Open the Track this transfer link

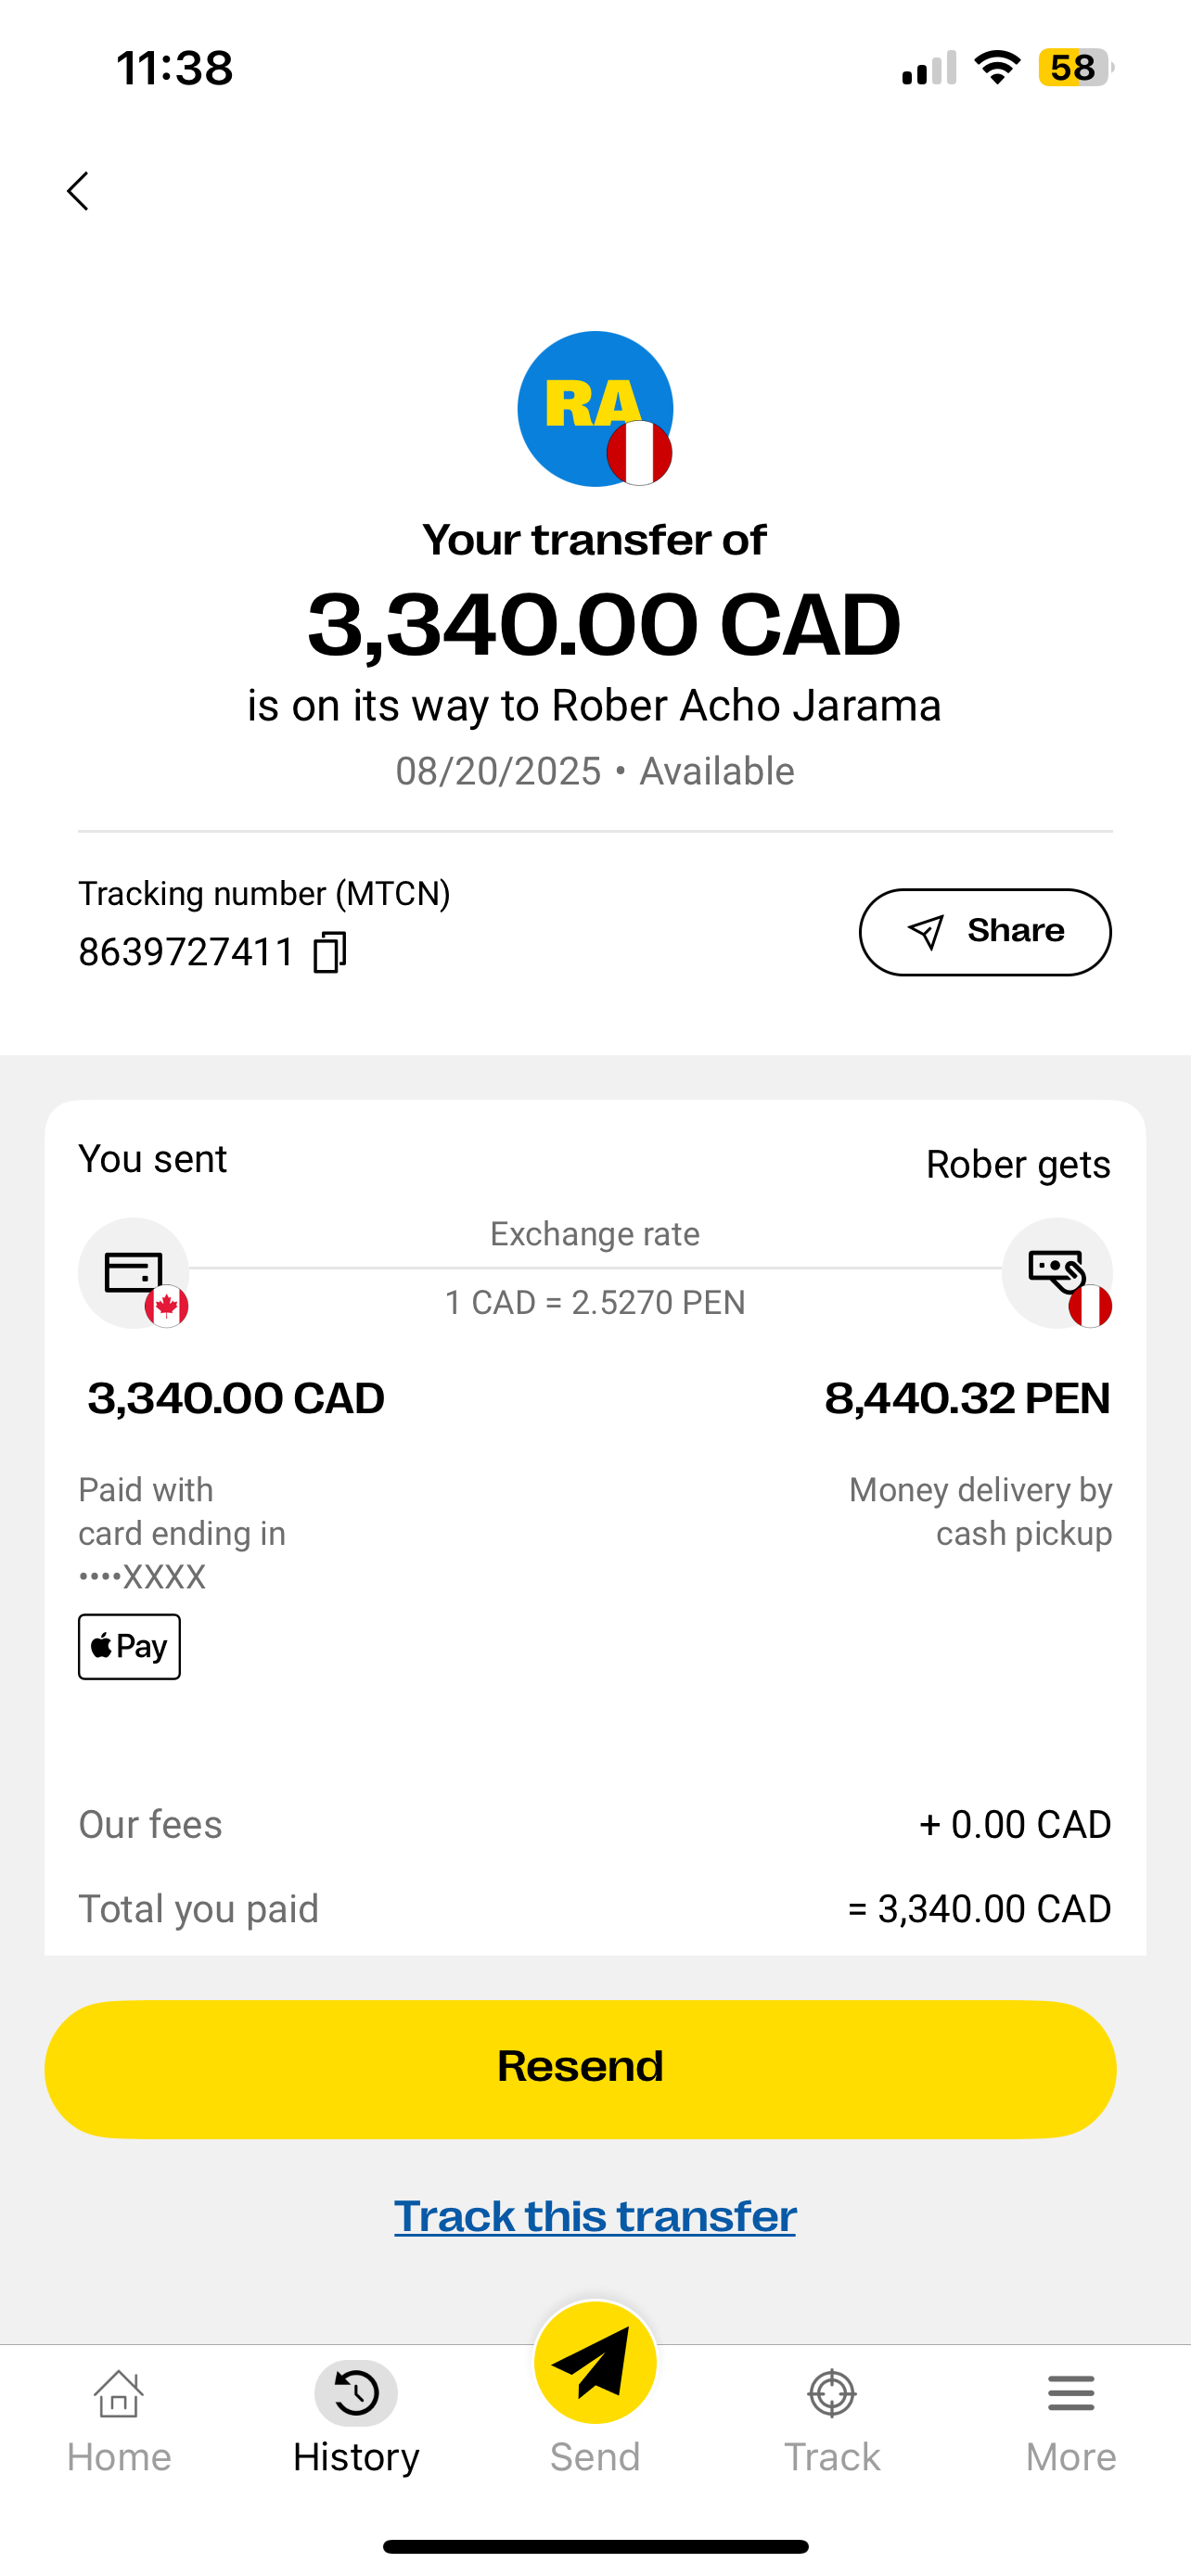pyautogui.click(x=595, y=2216)
